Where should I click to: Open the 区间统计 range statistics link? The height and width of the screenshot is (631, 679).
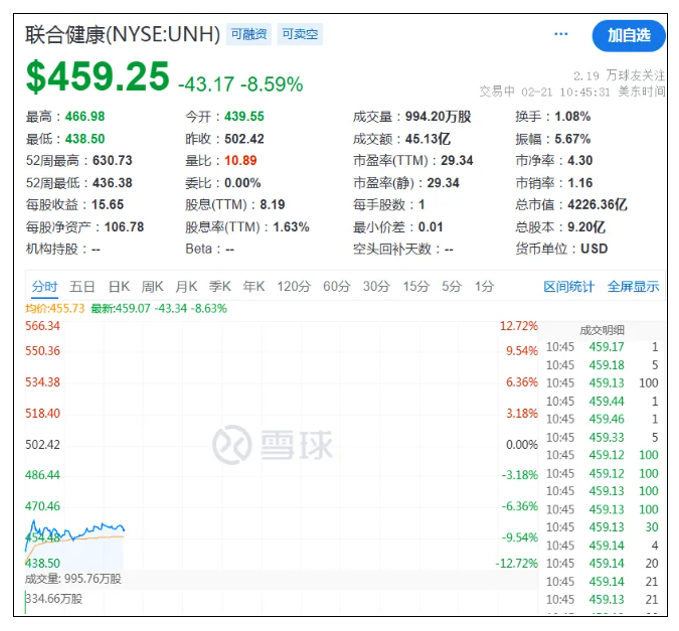pos(569,287)
